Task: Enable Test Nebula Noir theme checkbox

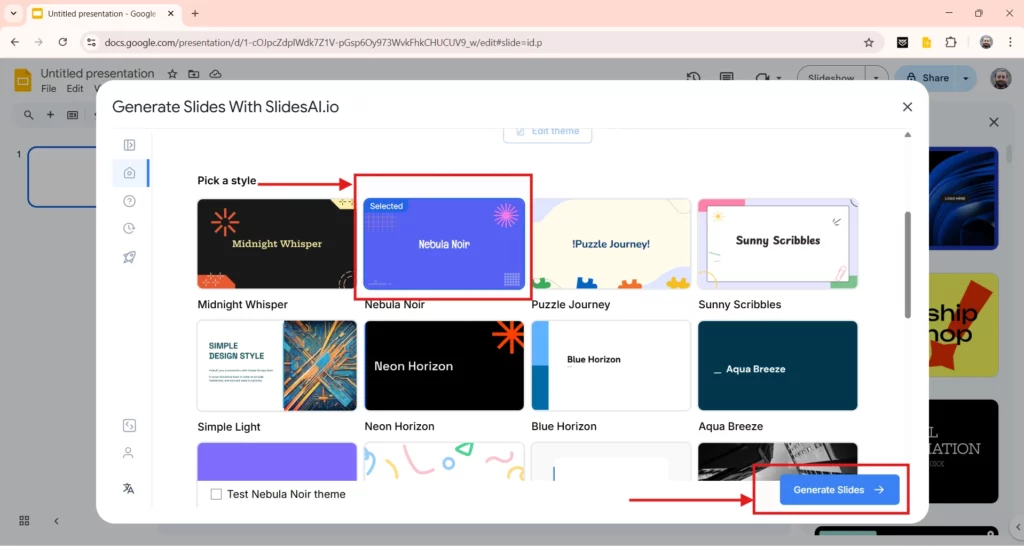Action: click(216, 494)
